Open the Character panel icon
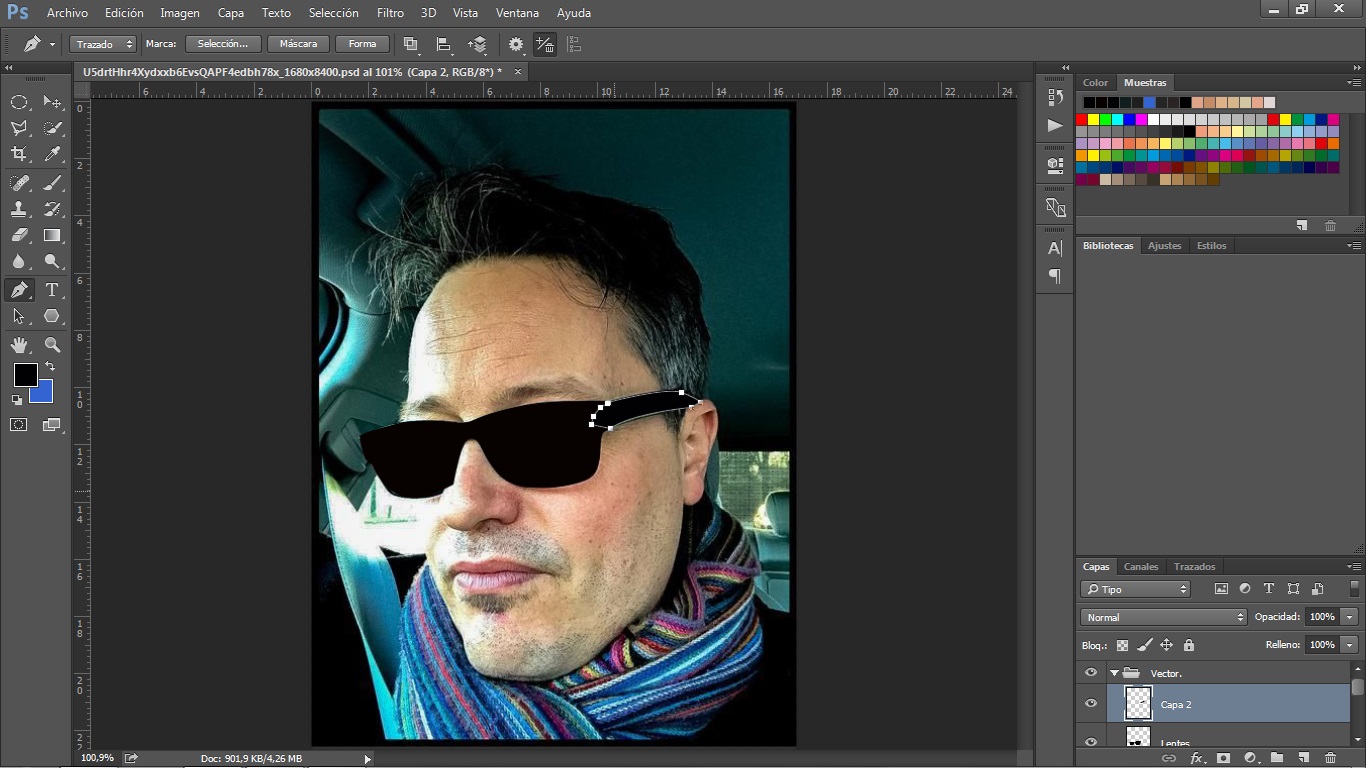This screenshot has height=768, width=1366. tap(1055, 248)
